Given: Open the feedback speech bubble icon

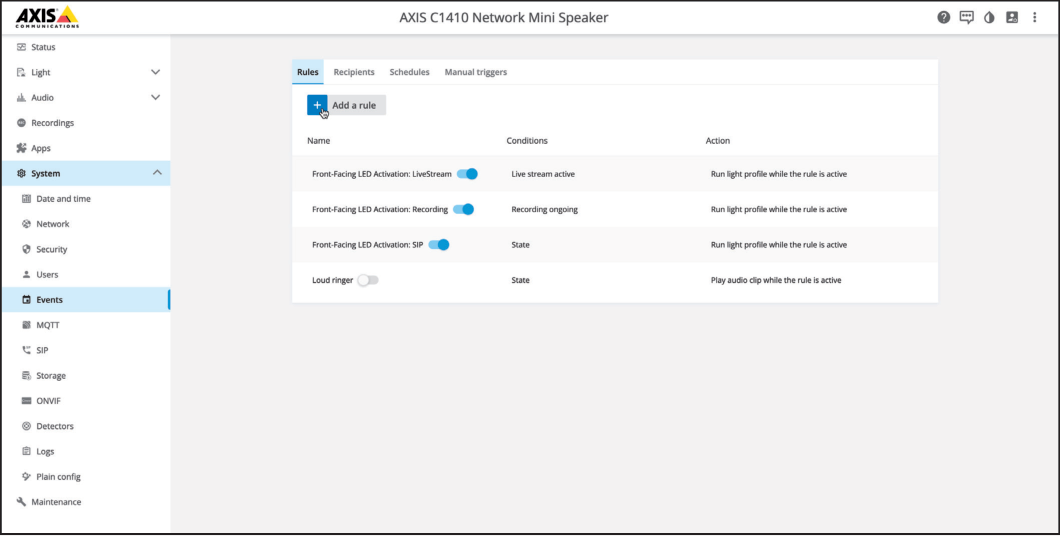Looking at the screenshot, I should 967,18.
